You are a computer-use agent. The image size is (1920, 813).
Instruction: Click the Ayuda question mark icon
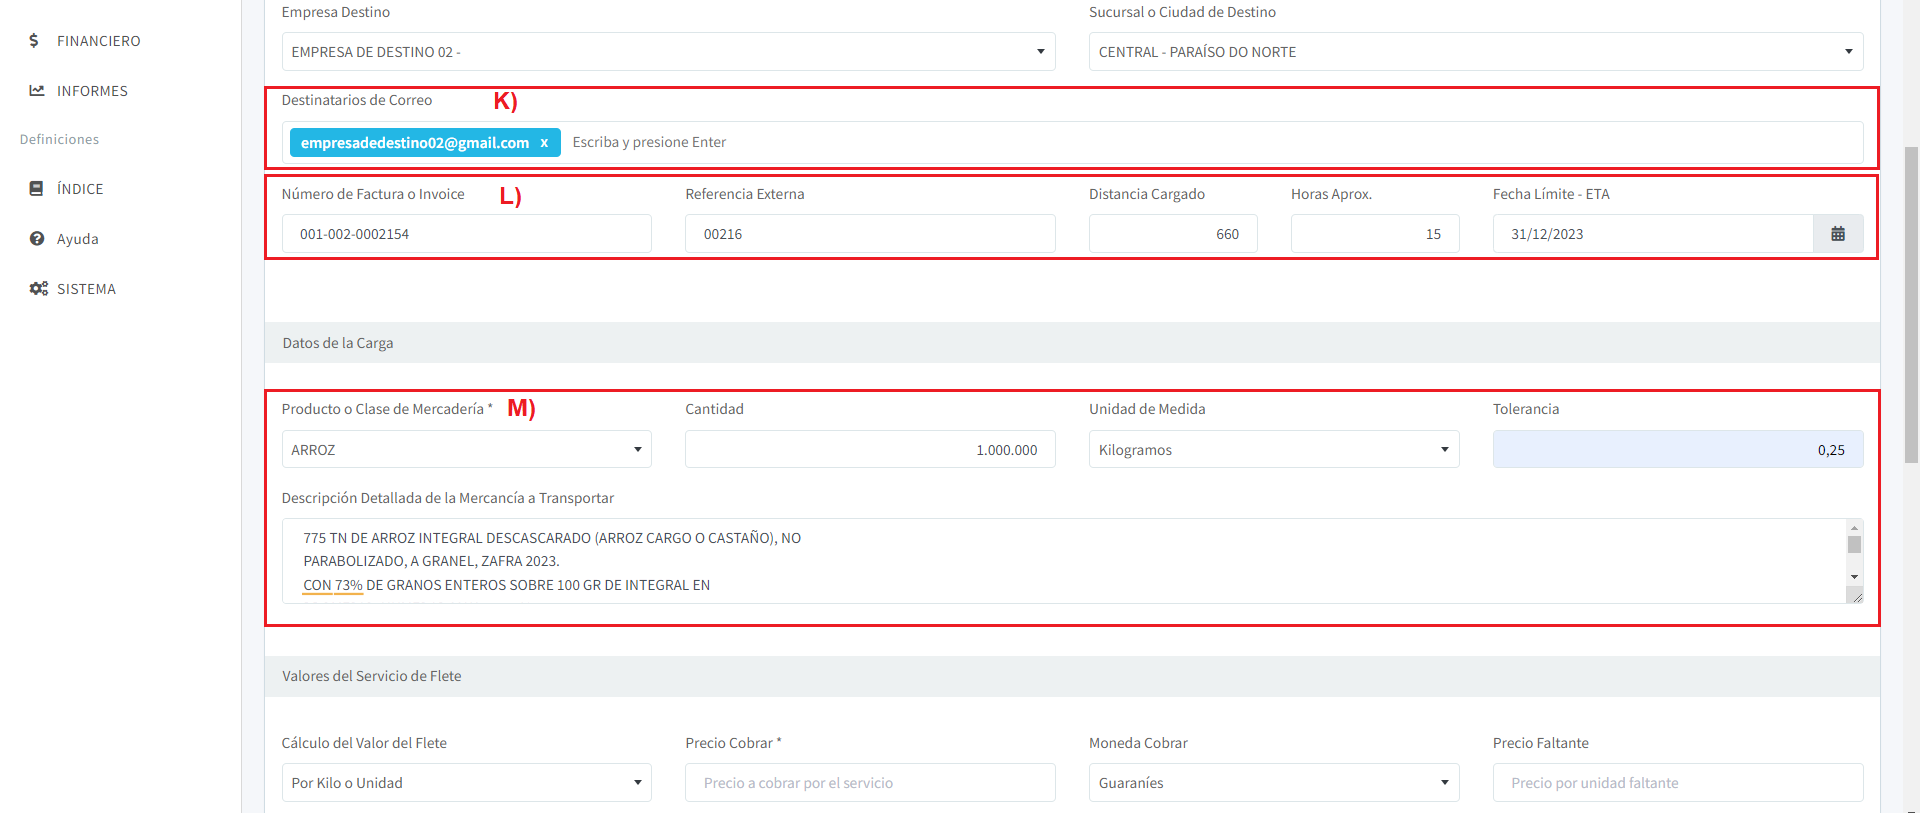coord(37,239)
